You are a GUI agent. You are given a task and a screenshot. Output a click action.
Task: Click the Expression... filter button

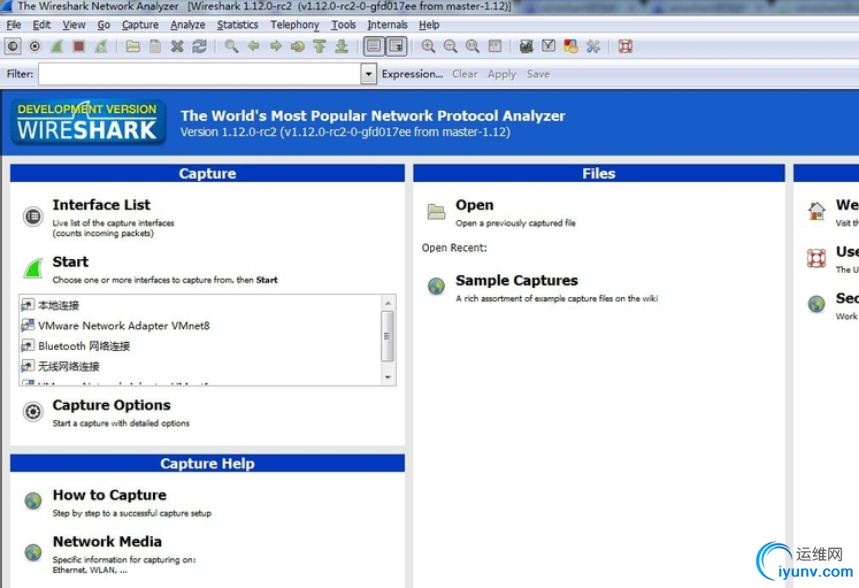coord(412,74)
